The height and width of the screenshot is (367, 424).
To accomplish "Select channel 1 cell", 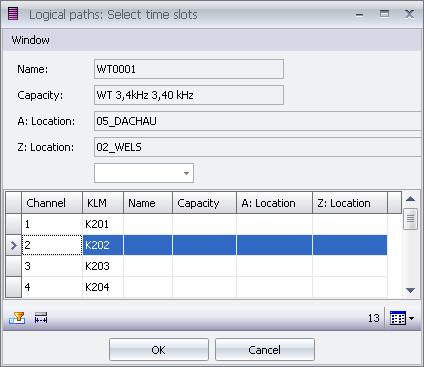I will pyautogui.click(x=52, y=224).
